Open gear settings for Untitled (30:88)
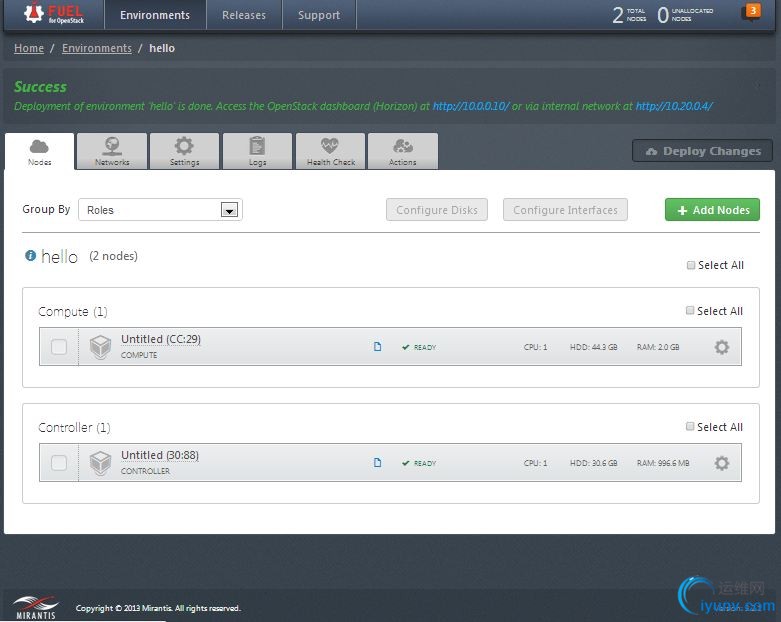Image resolution: width=781 pixels, height=622 pixels. [722, 463]
